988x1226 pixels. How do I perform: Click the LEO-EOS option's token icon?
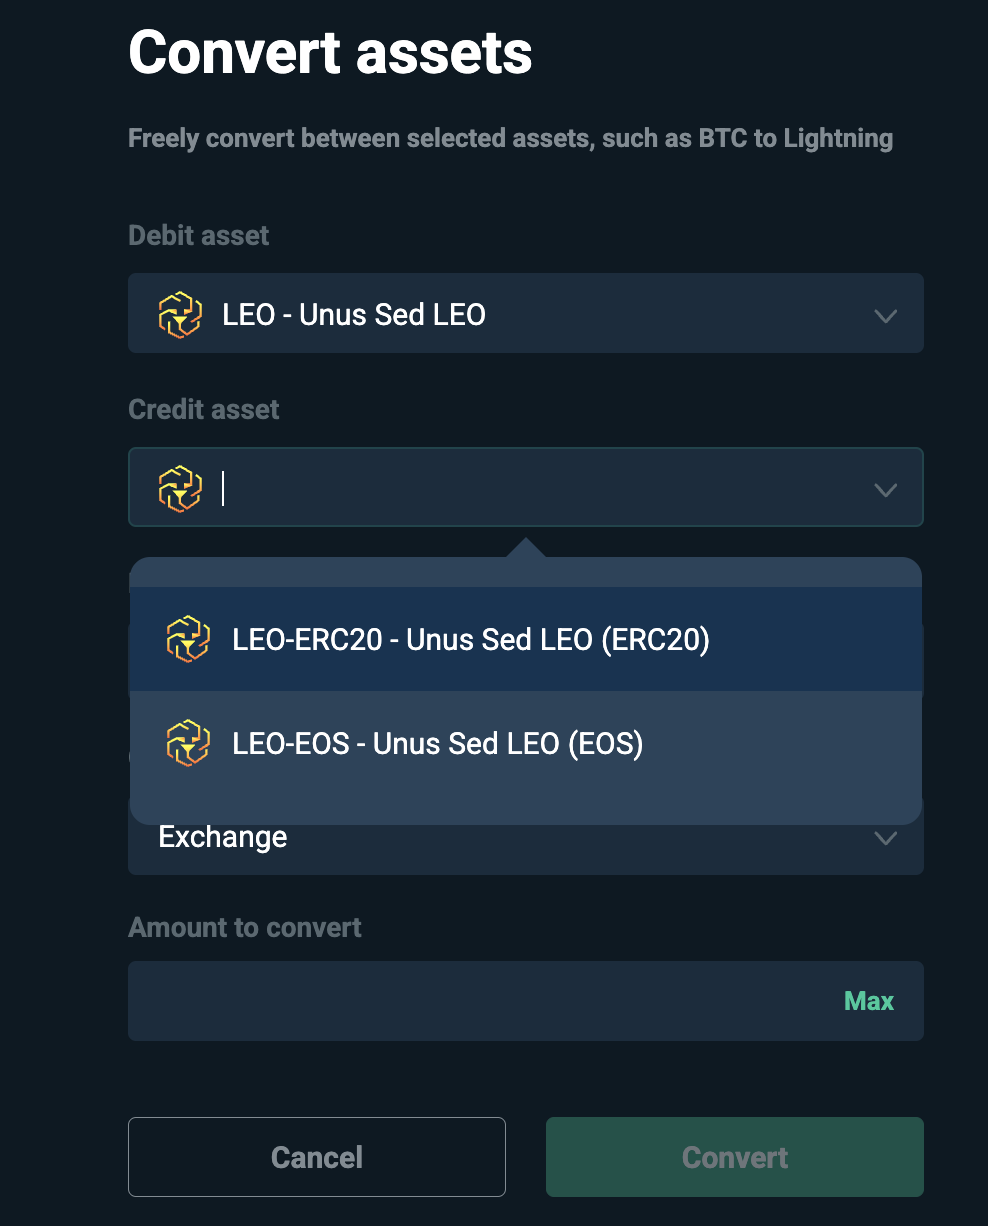188,743
